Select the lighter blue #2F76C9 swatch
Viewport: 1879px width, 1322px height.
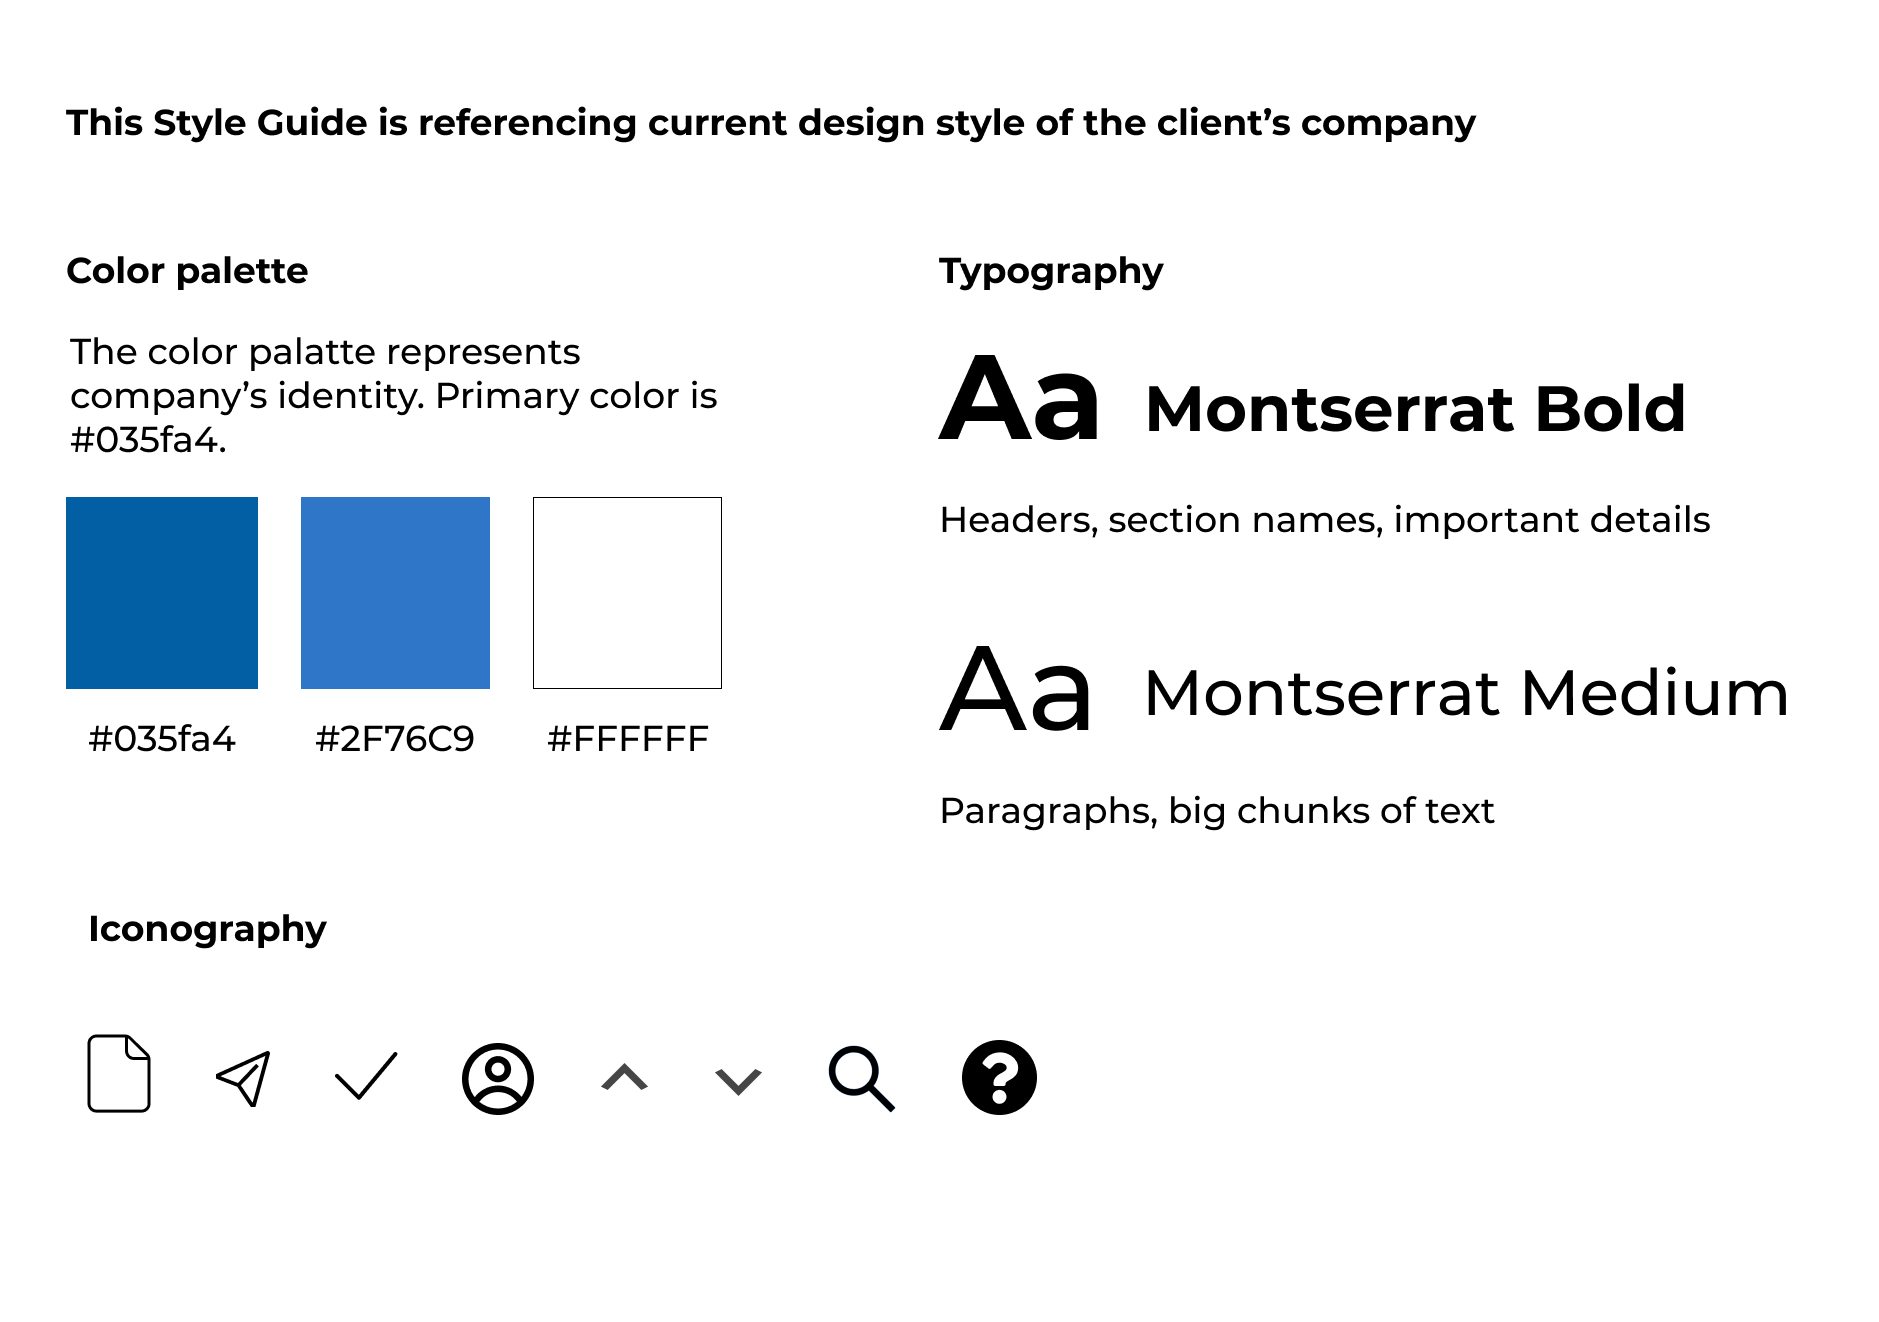pos(395,593)
